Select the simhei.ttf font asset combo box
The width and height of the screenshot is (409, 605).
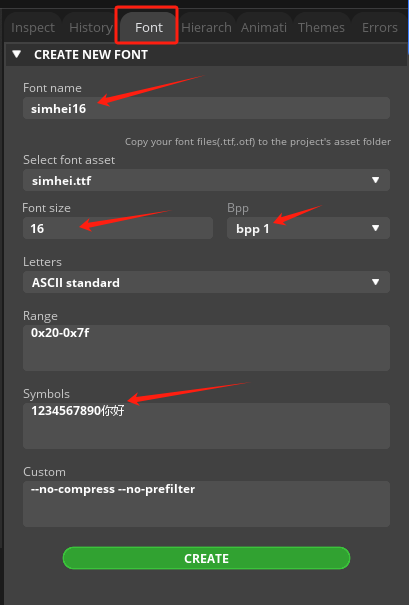[206, 180]
